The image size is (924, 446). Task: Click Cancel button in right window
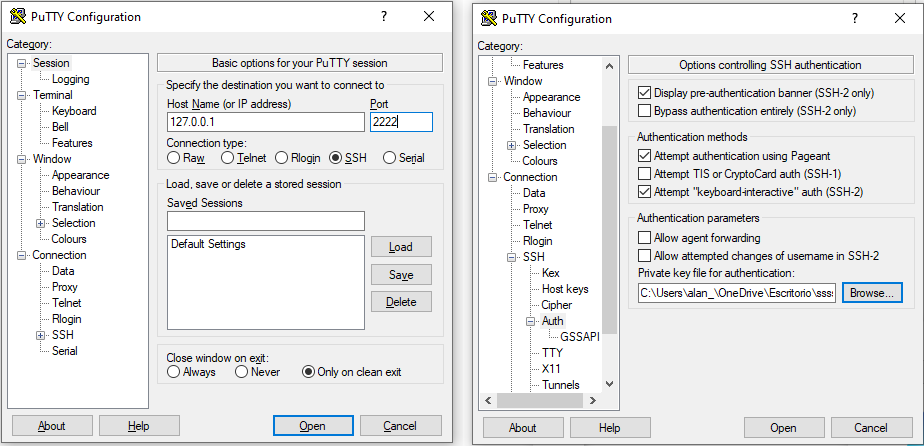(x=872, y=428)
